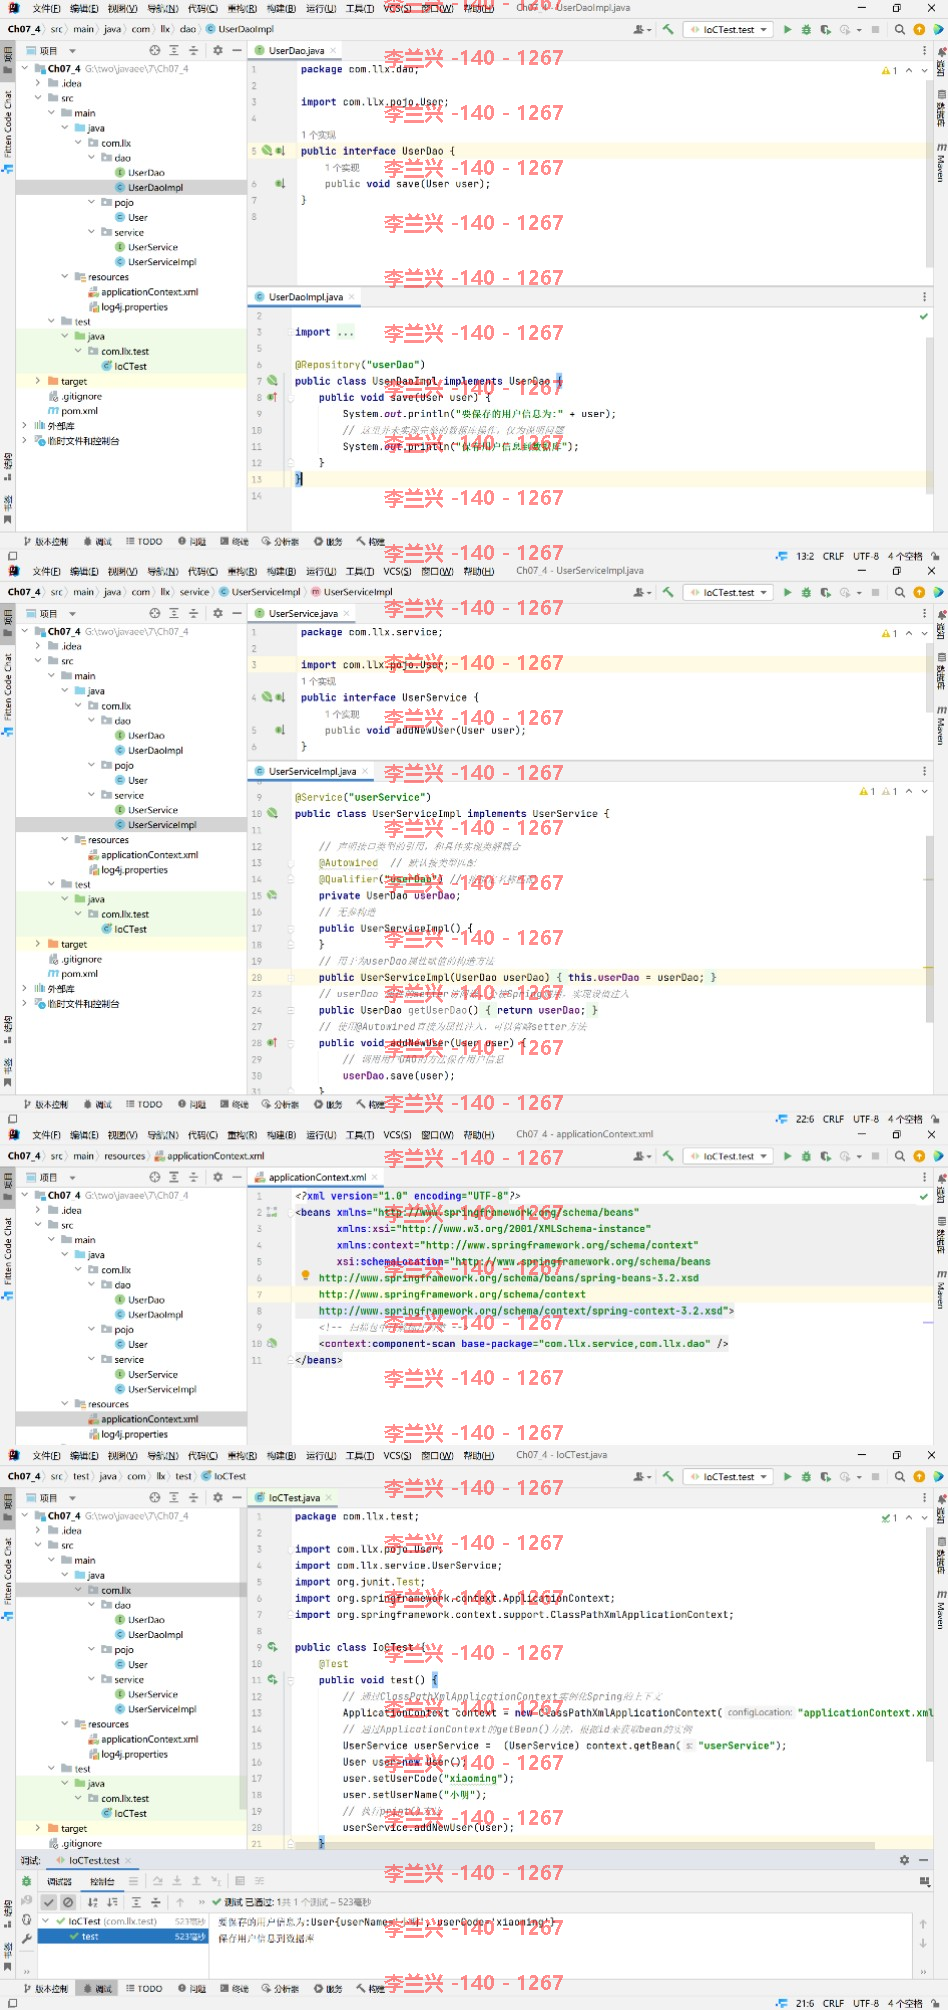Expand all test results in debug panel
Viewport: 948px width, 2010px height.
[136, 1902]
